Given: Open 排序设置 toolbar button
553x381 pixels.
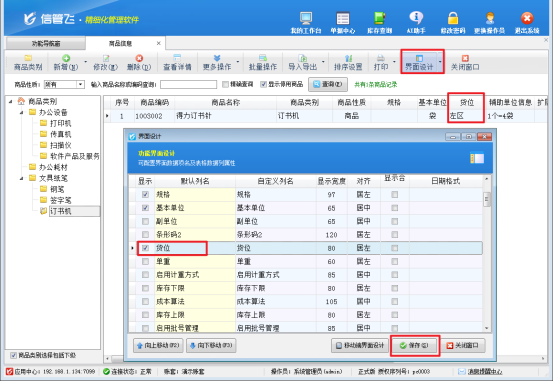Looking at the screenshot, I should pyautogui.click(x=348, y=62).
